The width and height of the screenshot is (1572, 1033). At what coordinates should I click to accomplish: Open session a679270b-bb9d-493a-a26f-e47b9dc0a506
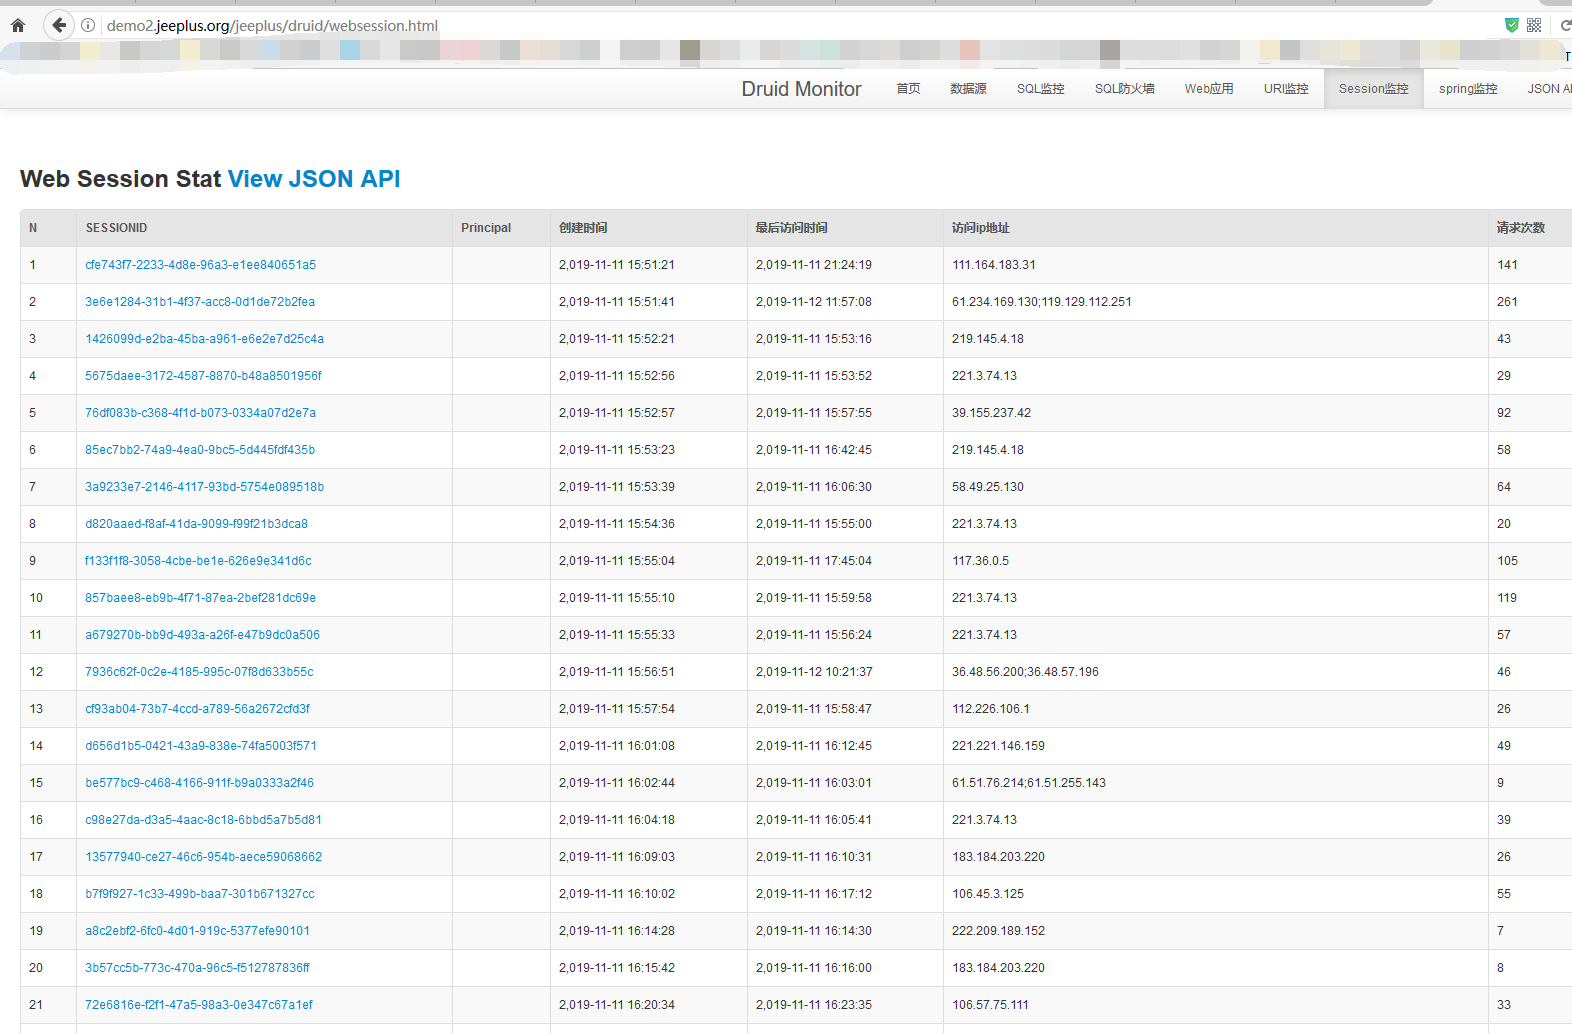pos(202,635)
